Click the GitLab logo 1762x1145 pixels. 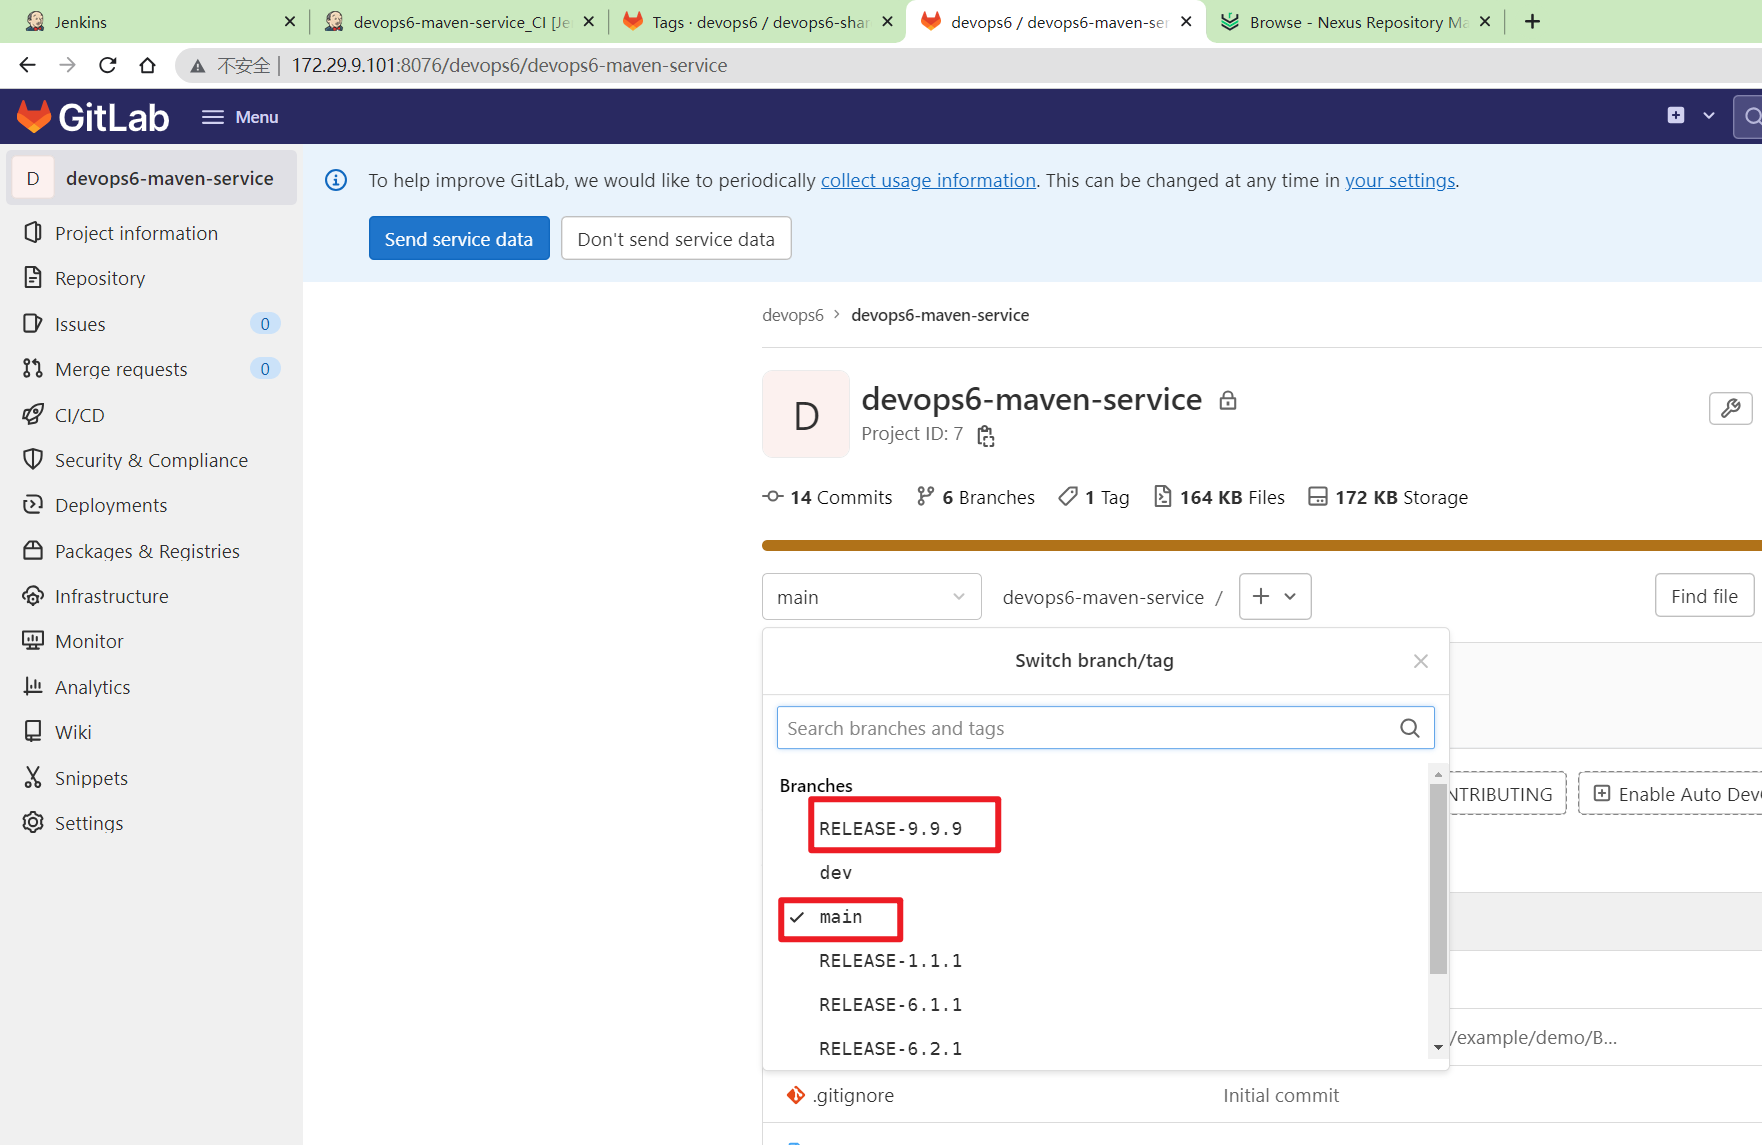(93, 117)
